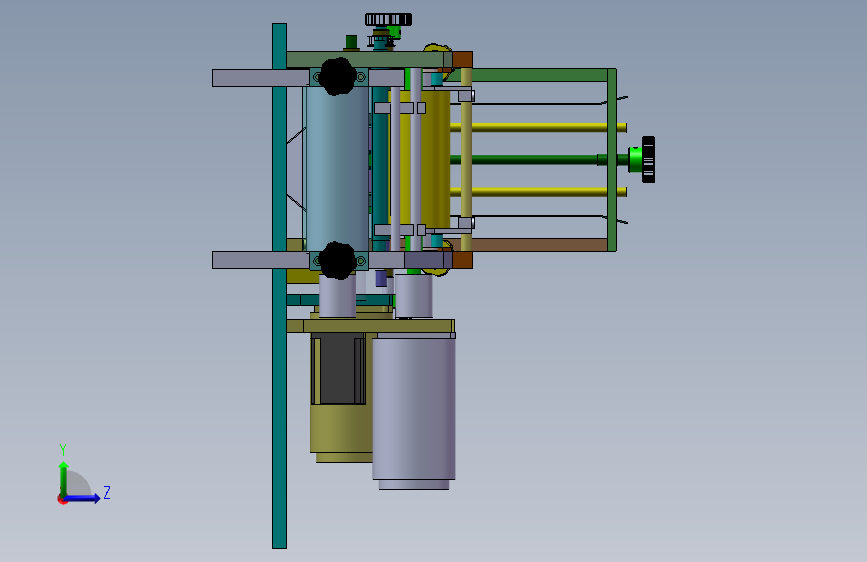Select the lower black star knob
This screenshot has height=562, width=867.
click(337, 260)
